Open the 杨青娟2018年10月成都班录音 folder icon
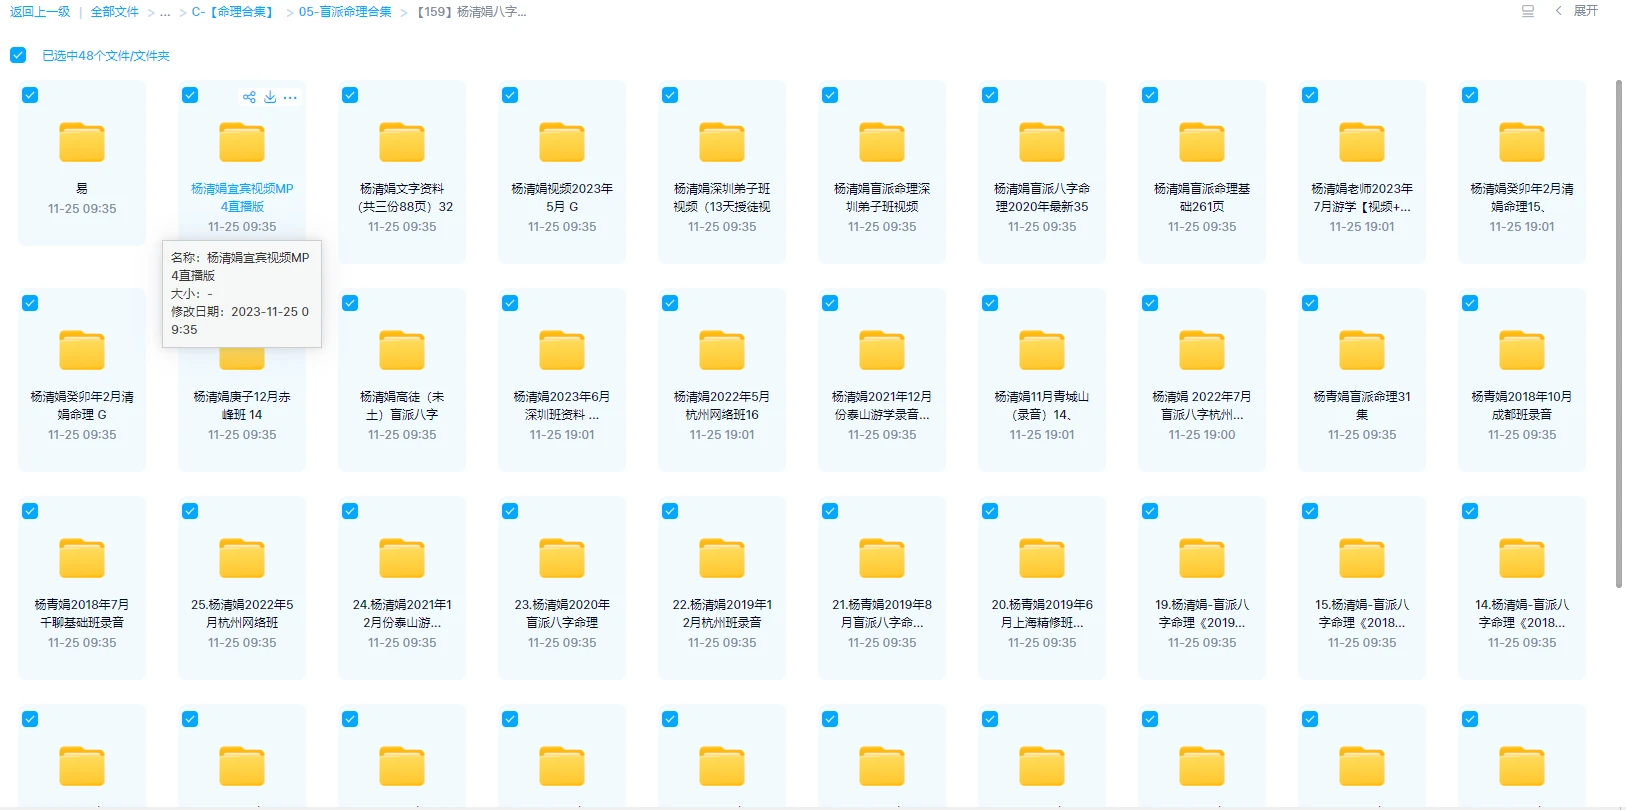 tap(1522, 350)
